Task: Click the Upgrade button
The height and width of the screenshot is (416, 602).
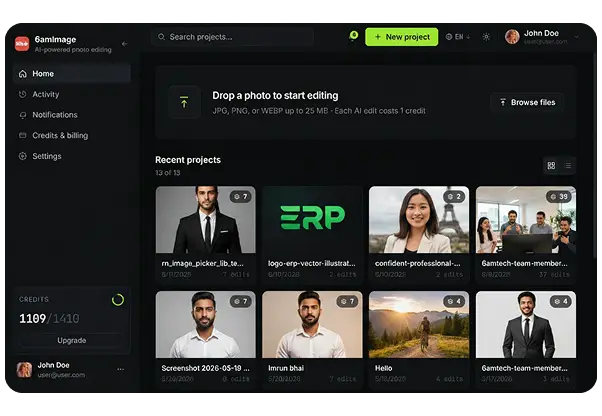Action: (72, 340)
